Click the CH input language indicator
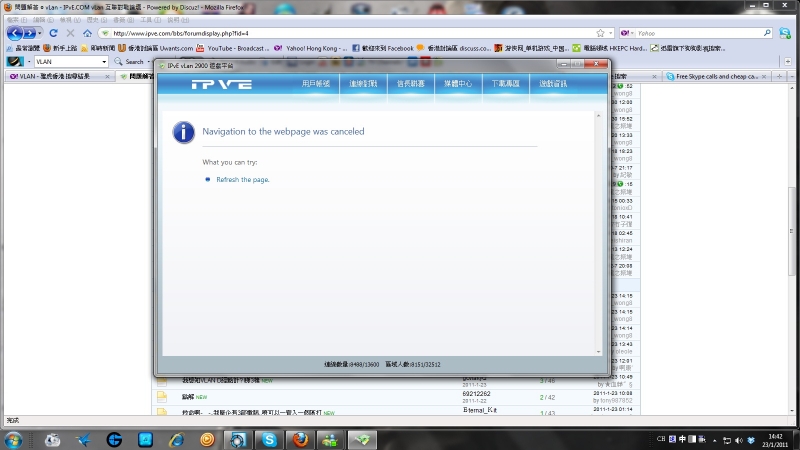This screenshot has height=450, width=800. click(x=661, y=439)
